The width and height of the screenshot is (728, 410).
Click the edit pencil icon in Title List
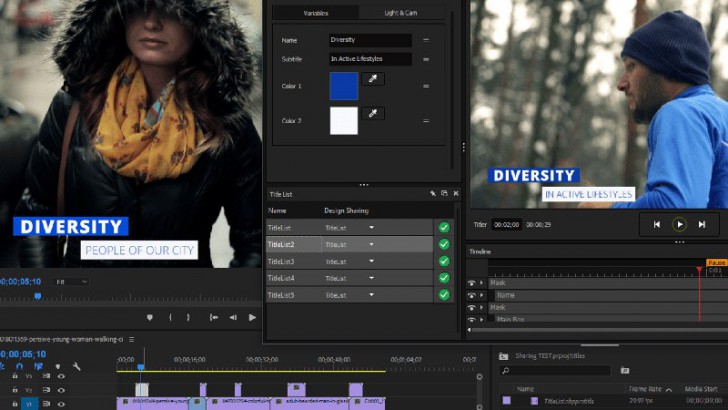coord(433,193)
